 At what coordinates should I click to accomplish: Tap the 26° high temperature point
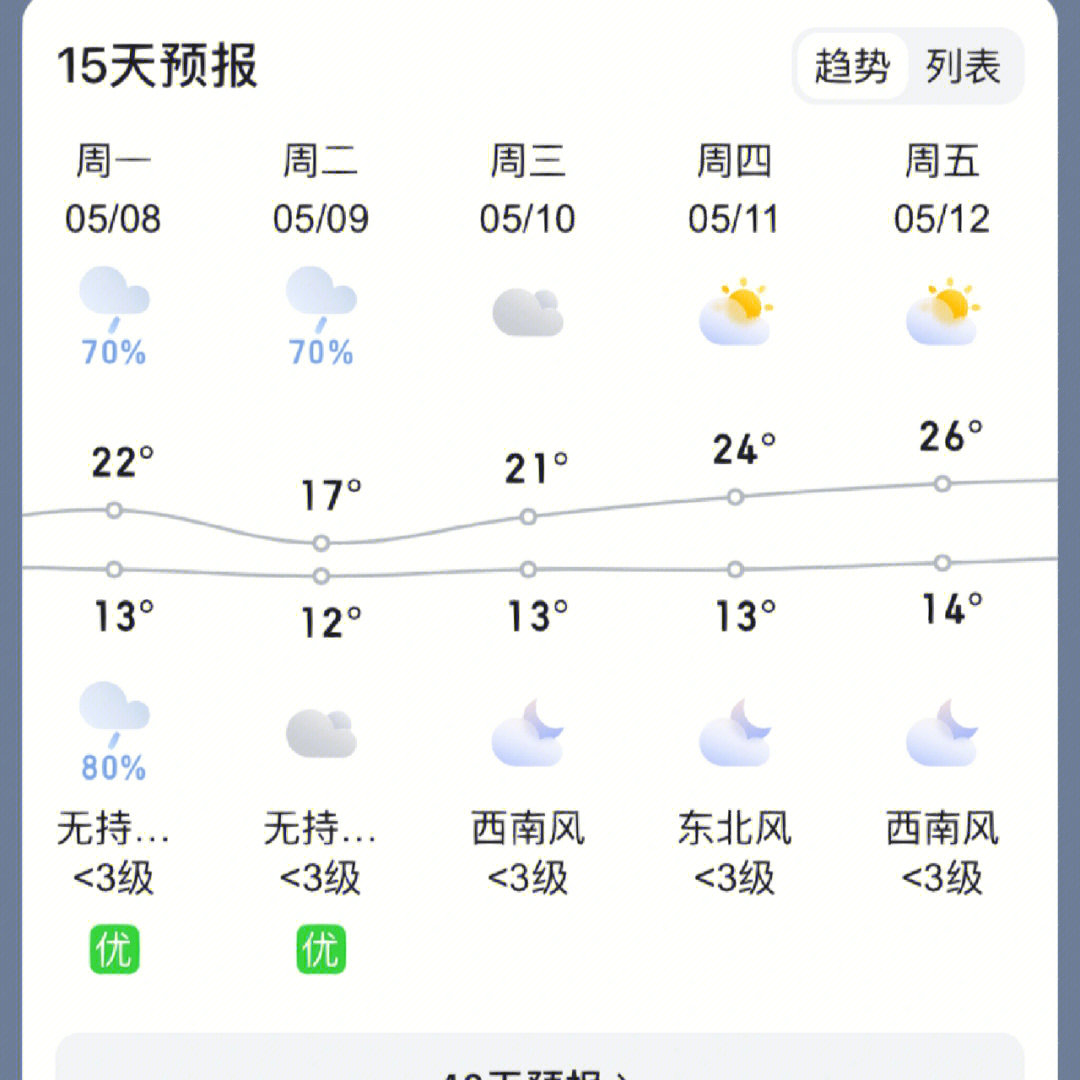click(x=942, y=484)
